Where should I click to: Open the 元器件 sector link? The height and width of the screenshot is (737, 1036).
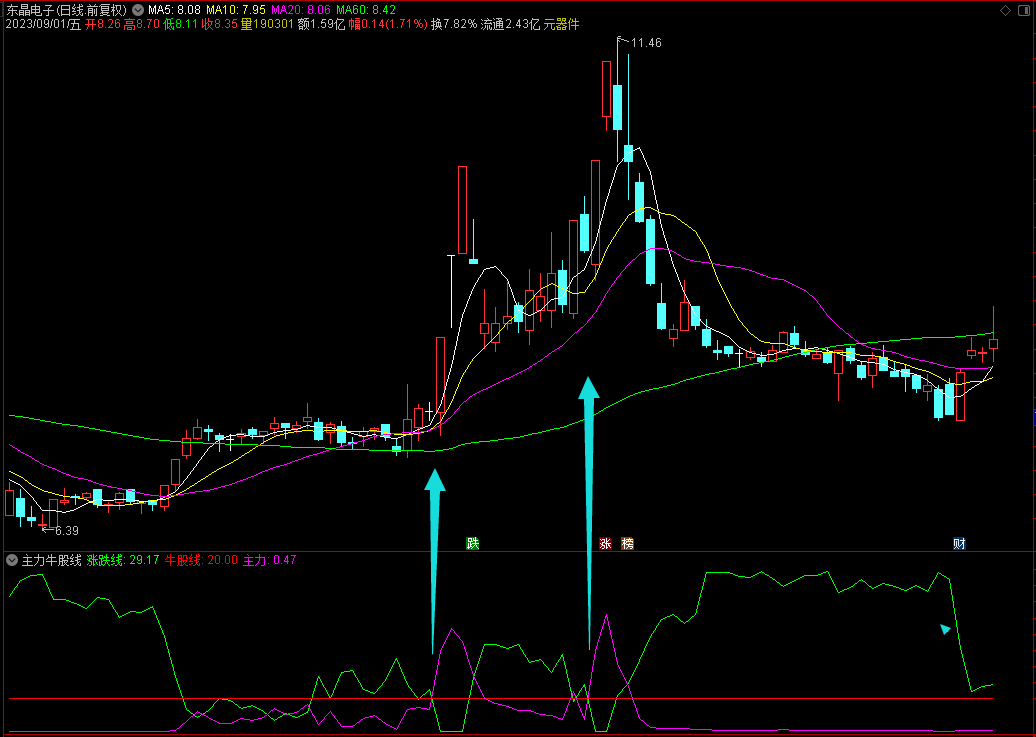pos(562,24)
